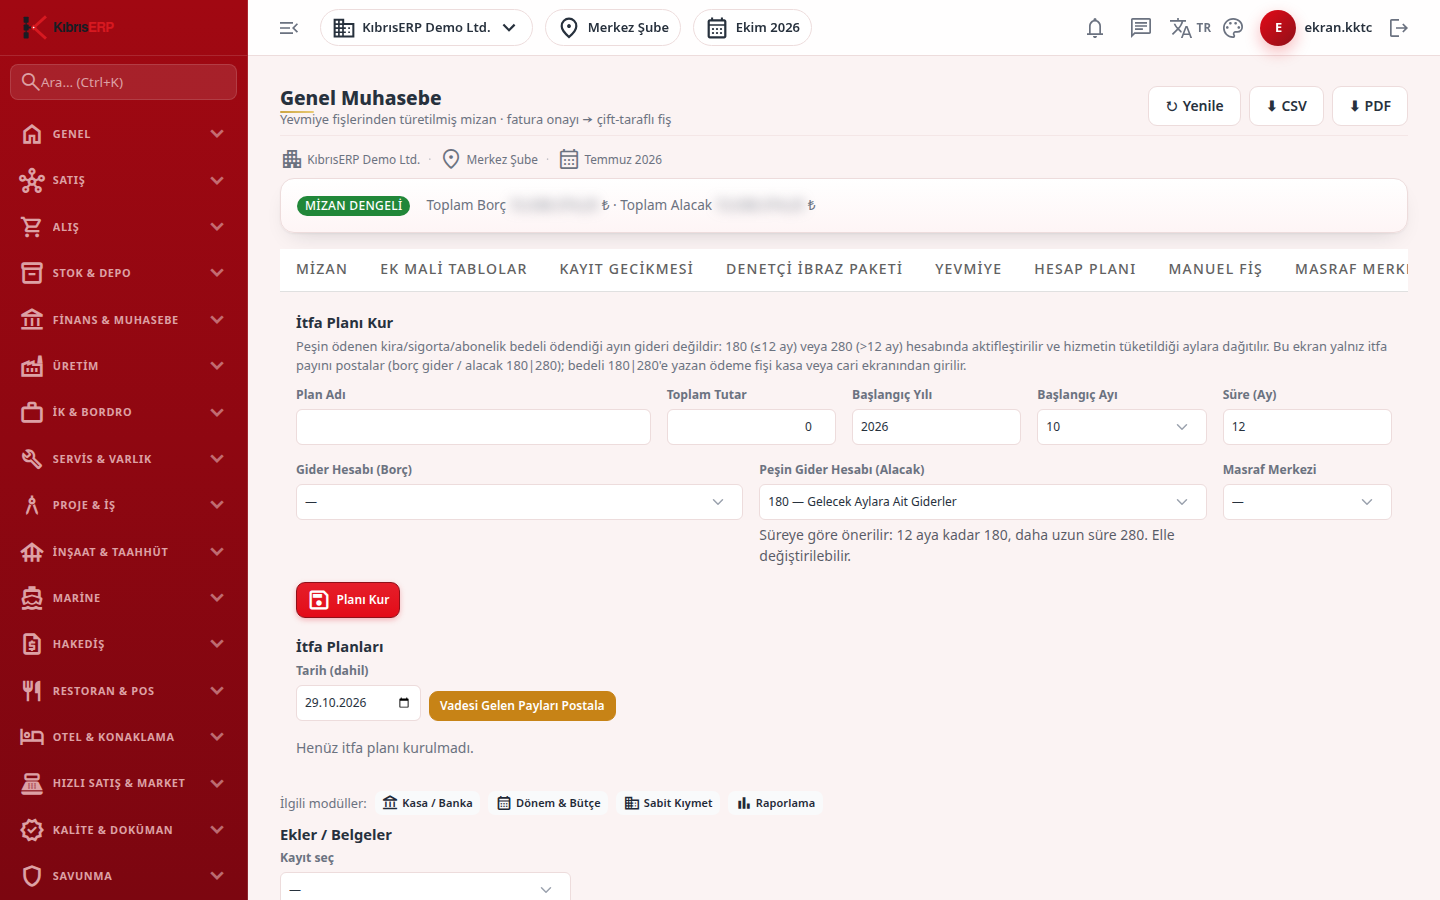Export as CSV
Screen dimensions: 1440x900
coord(1286,106)
